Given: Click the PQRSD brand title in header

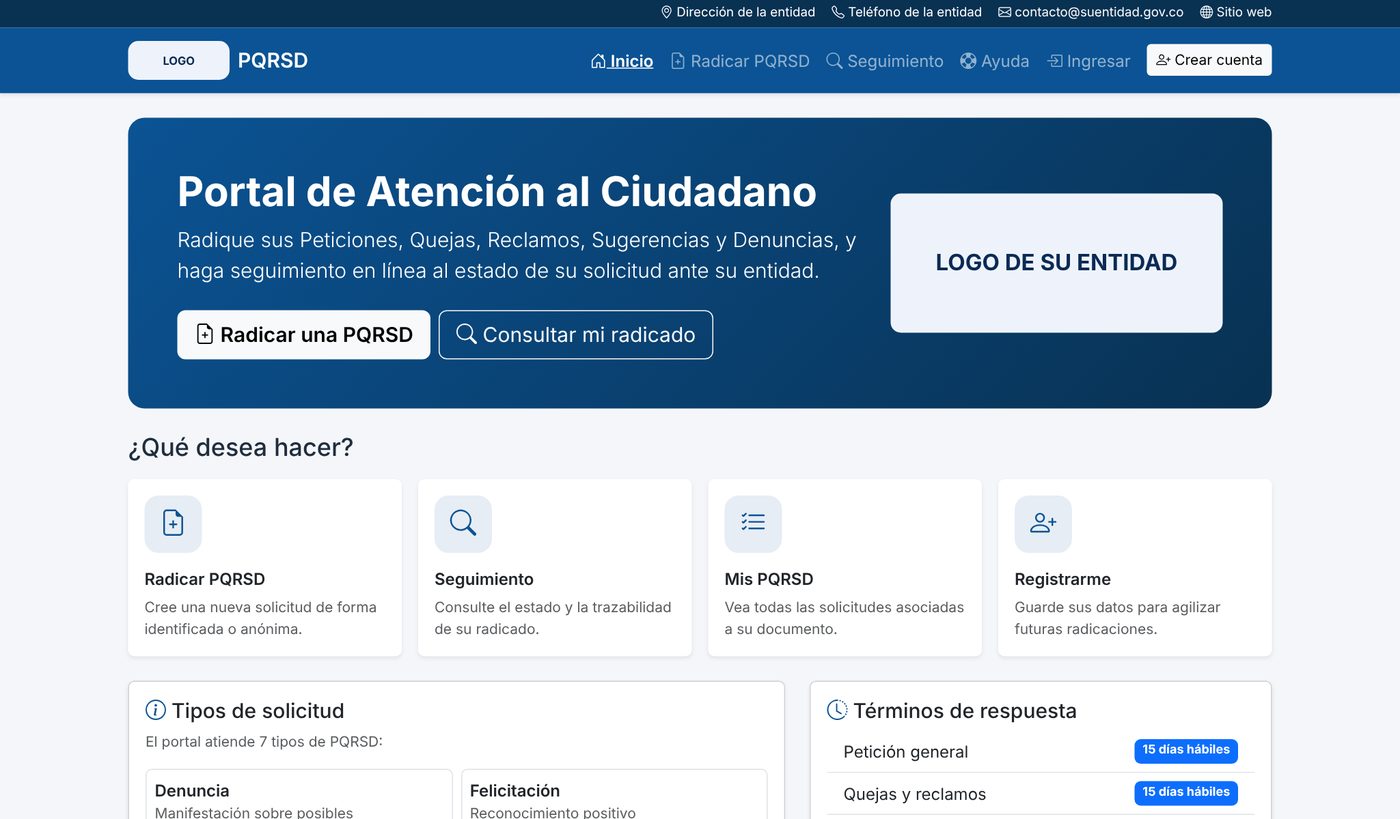Looking at the screenshot, I should point(273,60).
